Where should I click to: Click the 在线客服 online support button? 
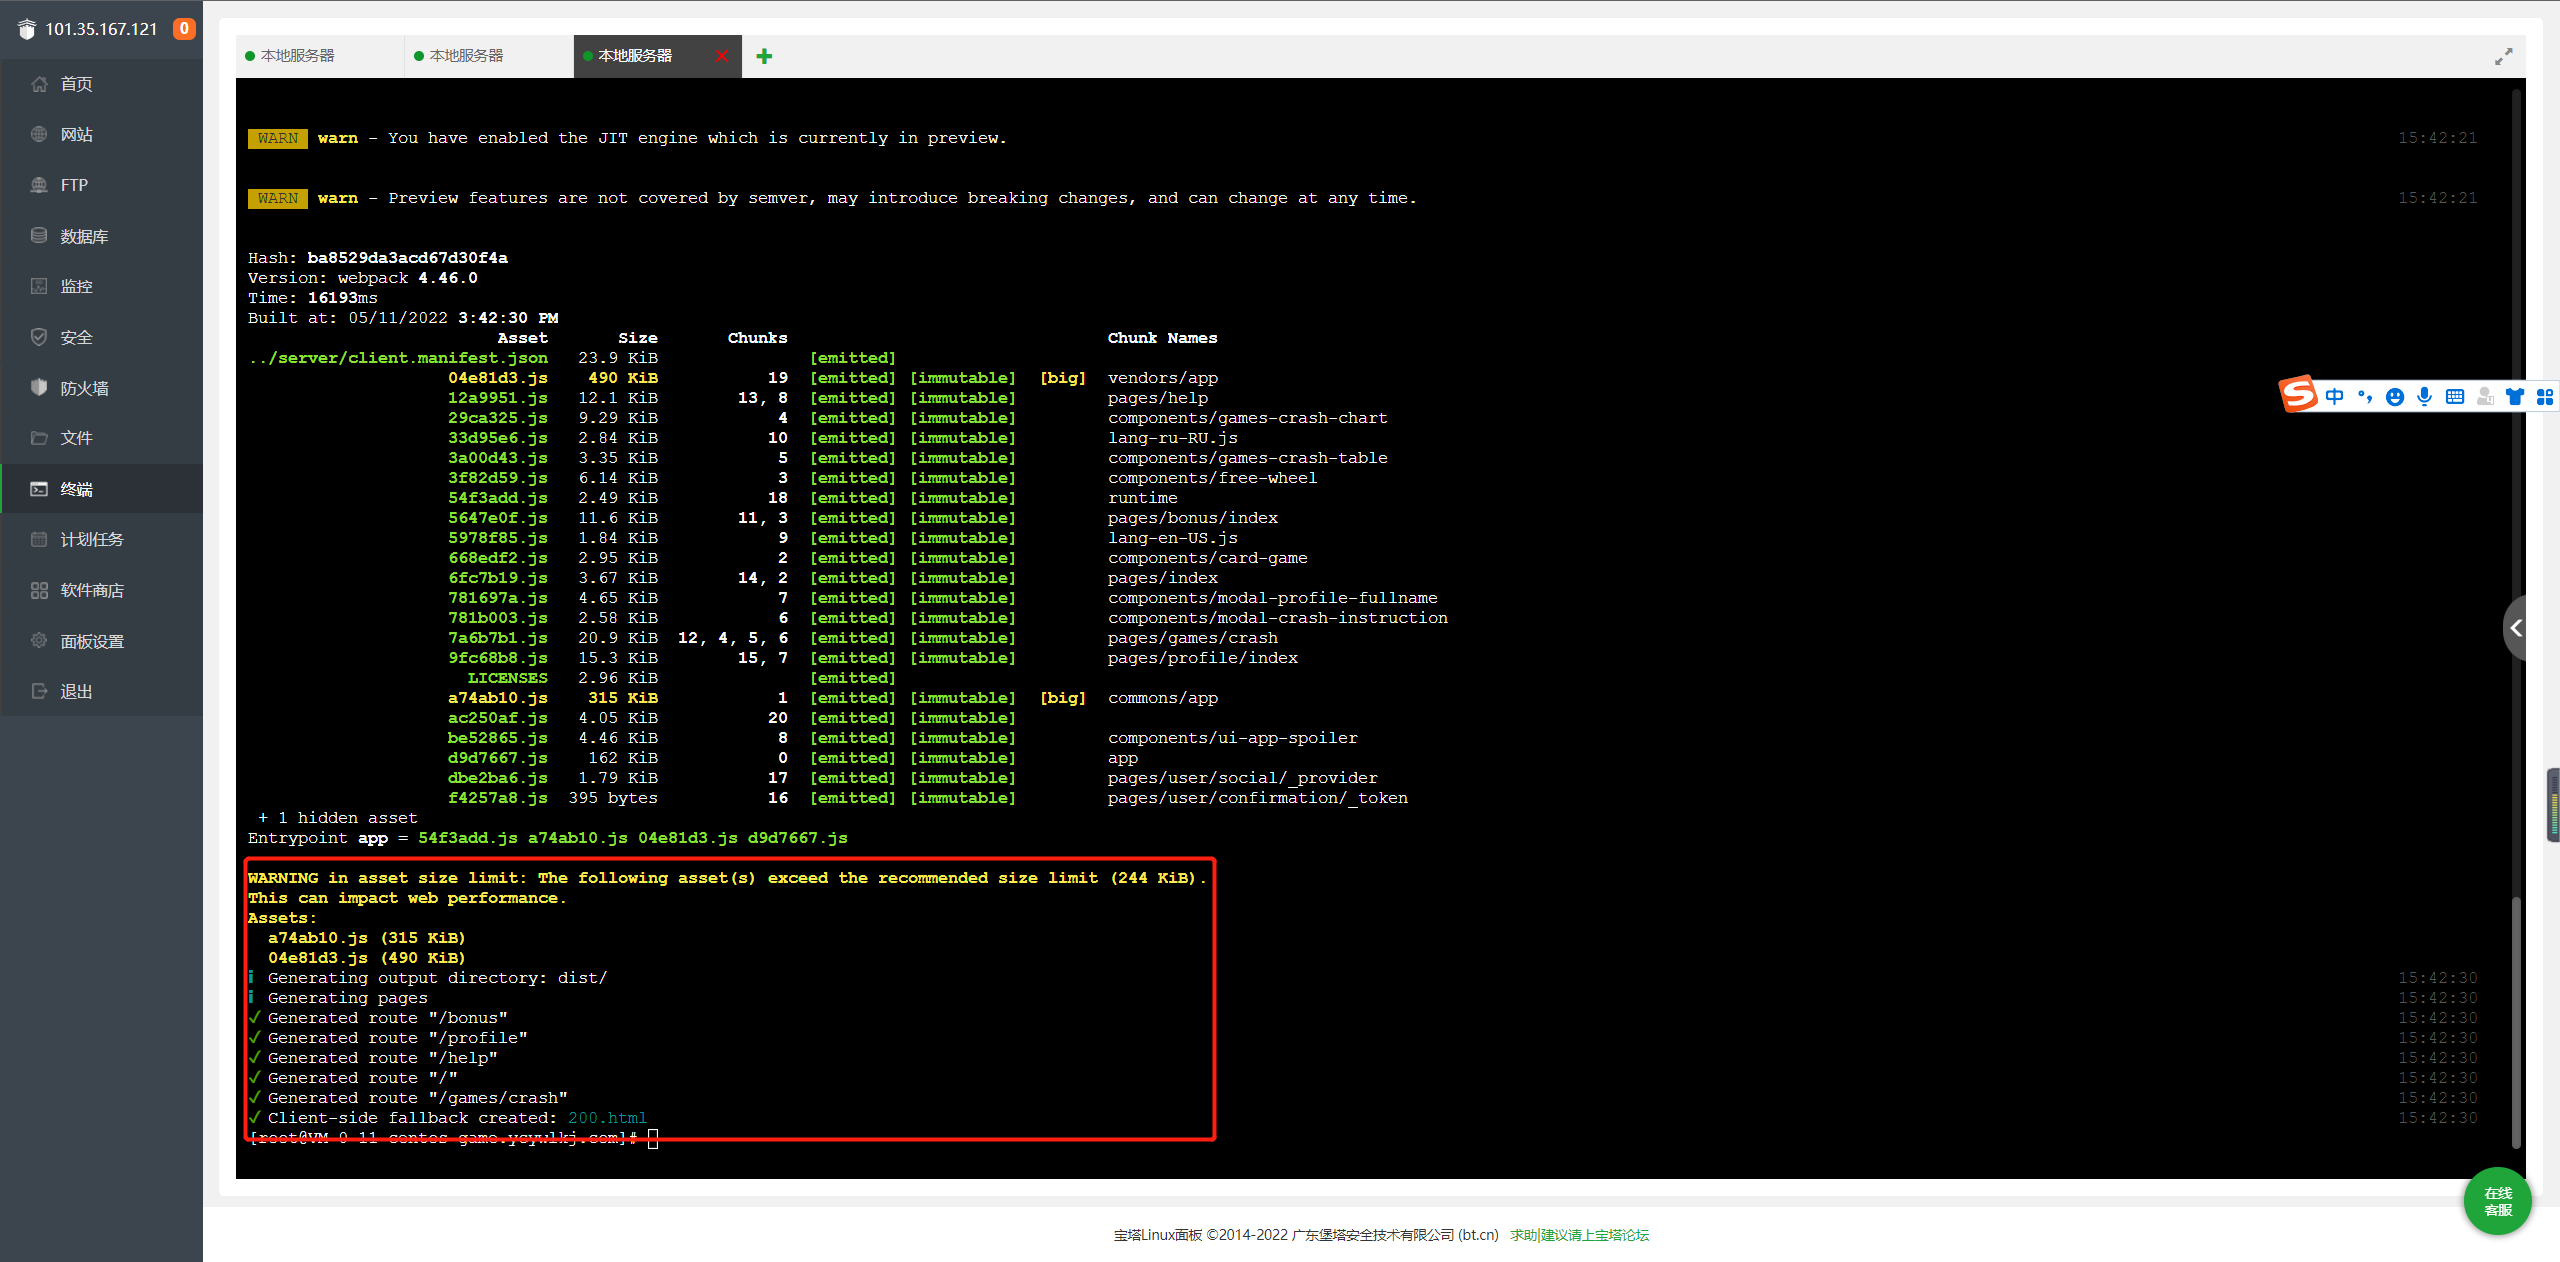pyautogui.click(x=2497, y=1201)
